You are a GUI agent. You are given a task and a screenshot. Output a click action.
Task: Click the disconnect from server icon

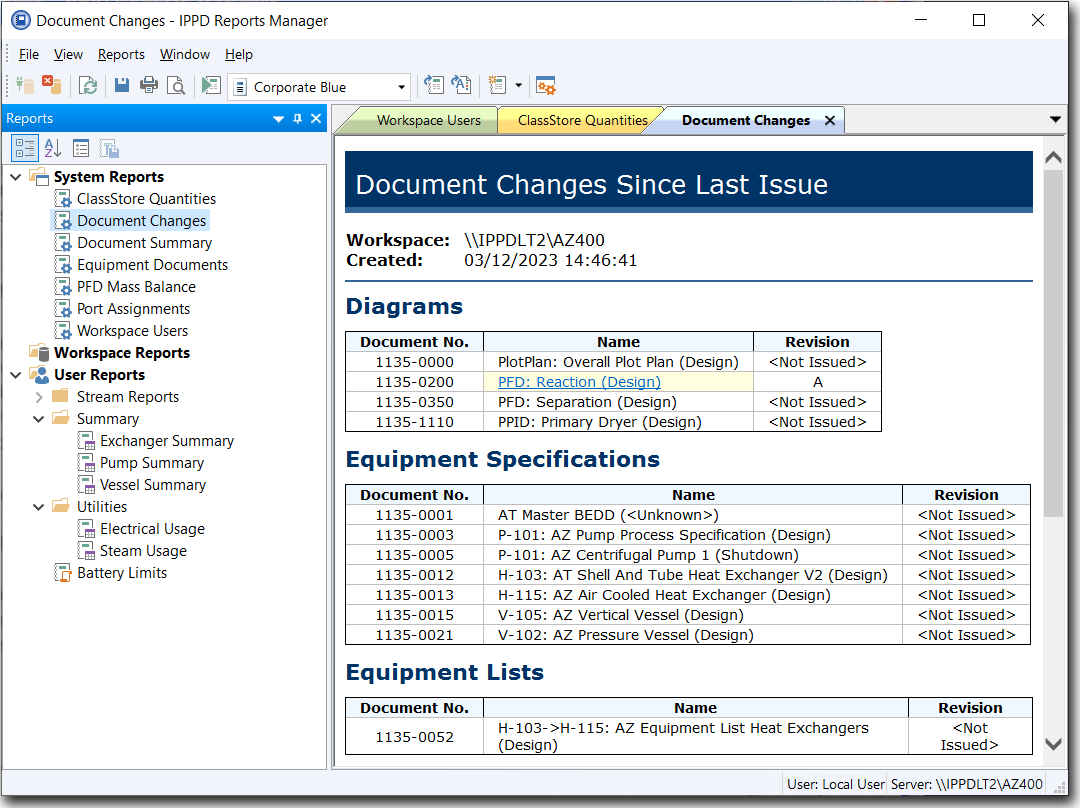(51, 86)
